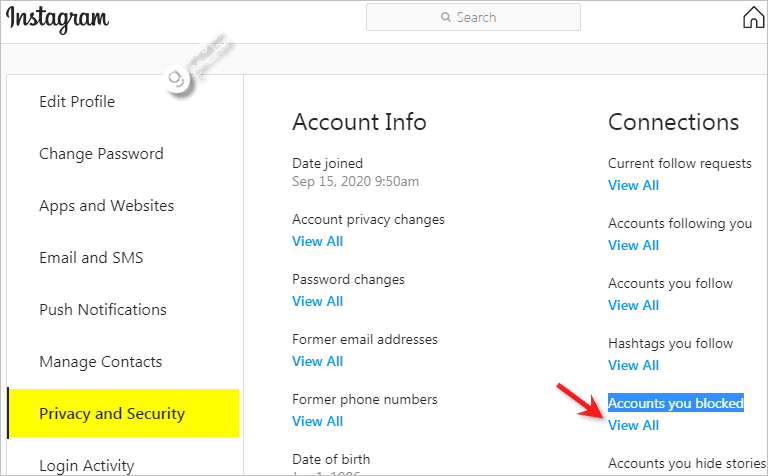768x476 pixels.
Task: View All account privacy changes
Action: (x=317, y=241)
